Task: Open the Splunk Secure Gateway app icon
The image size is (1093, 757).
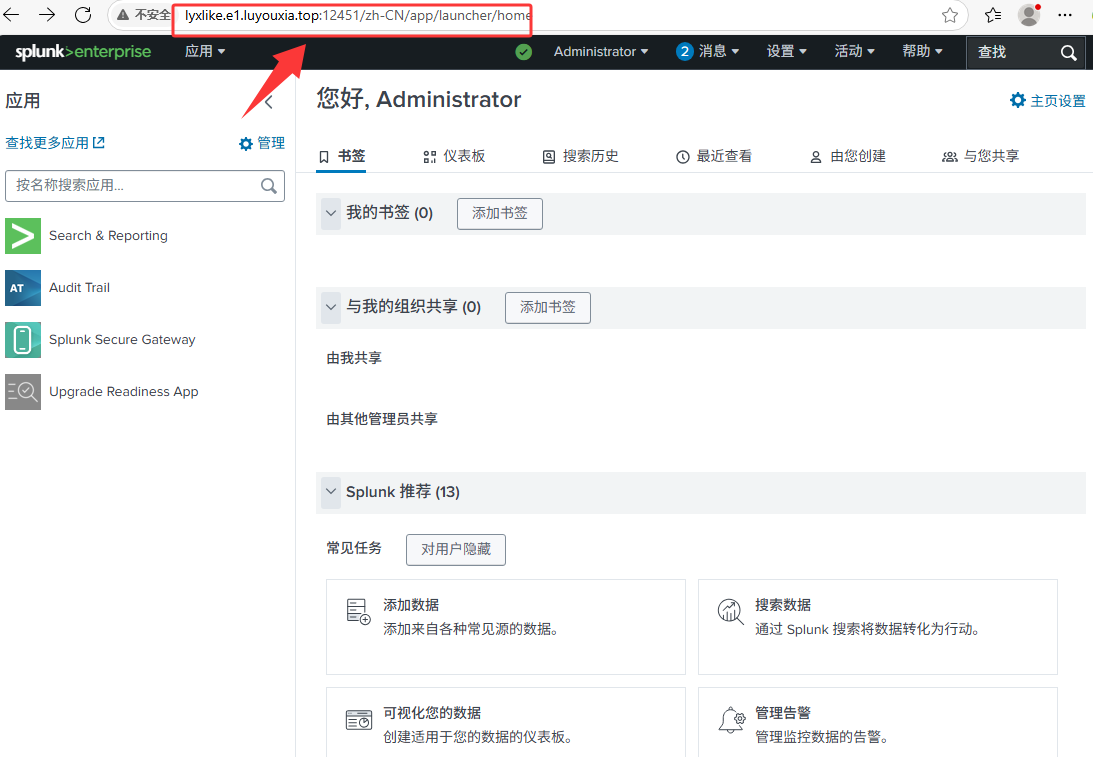Action: tap(23, 339)
